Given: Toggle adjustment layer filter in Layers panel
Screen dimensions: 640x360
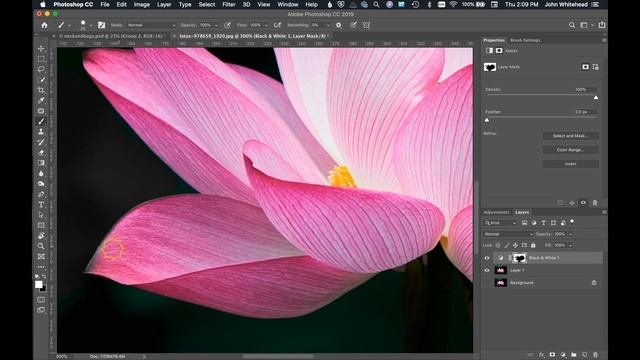Looking at the screenshot, I should tap(534, 223).
